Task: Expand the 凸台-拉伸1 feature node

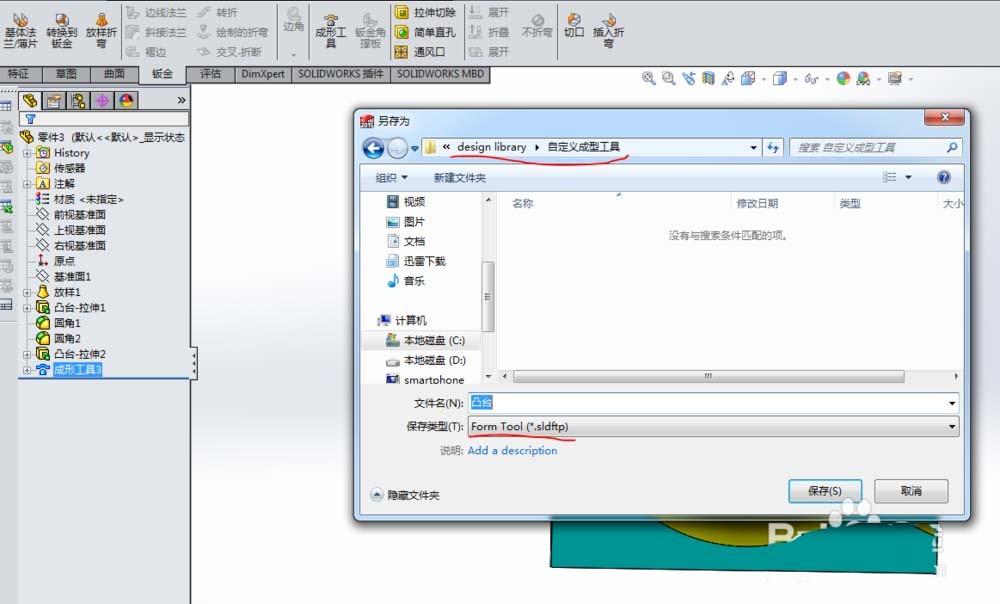Action: [29, 307]
